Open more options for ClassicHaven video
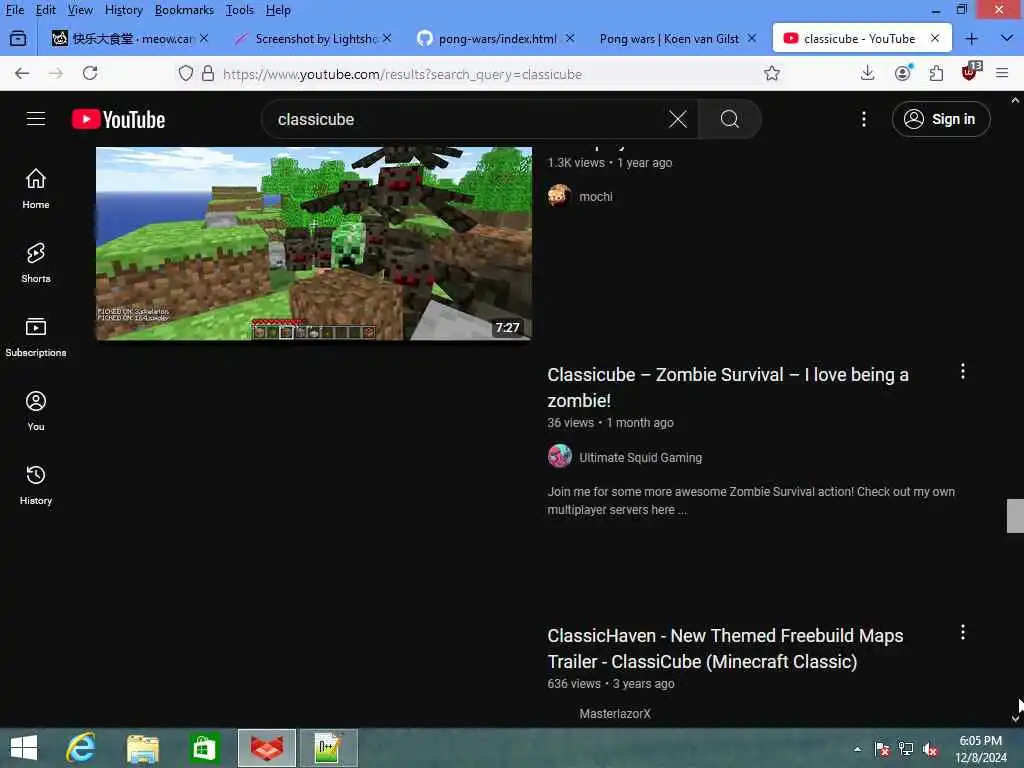 [962, 632]
